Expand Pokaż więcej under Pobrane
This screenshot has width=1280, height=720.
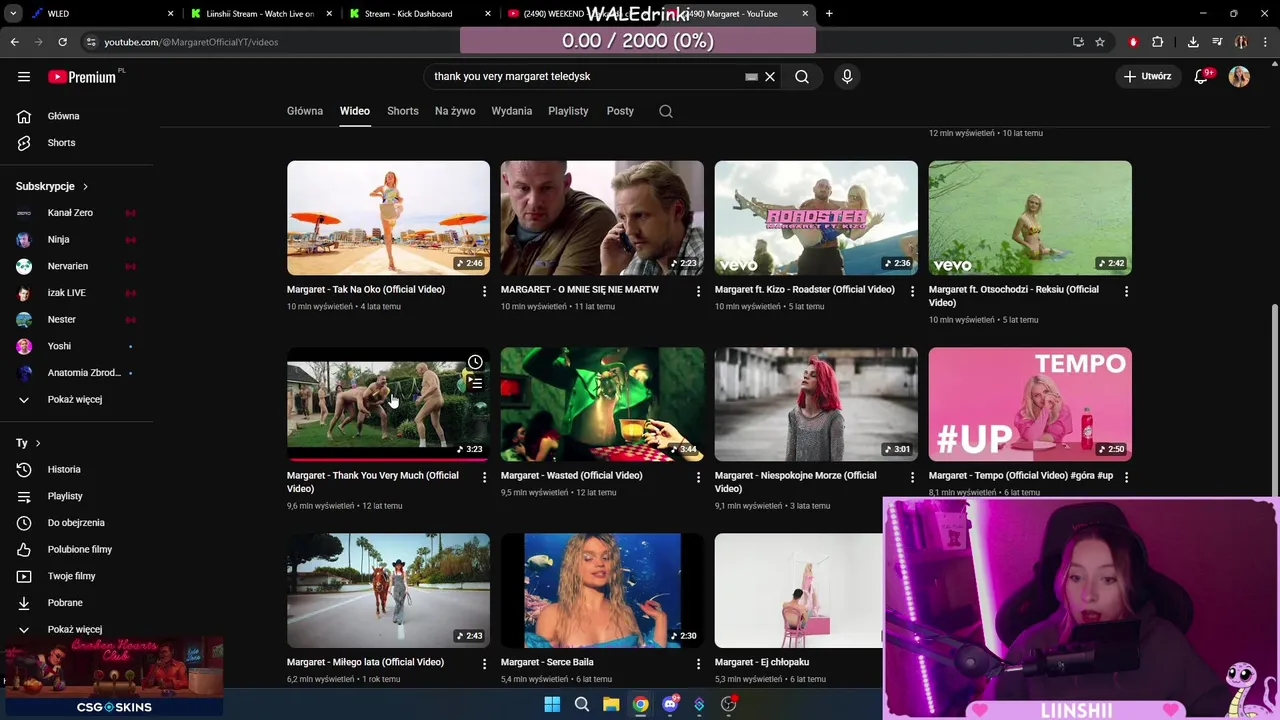pos(77,629)
